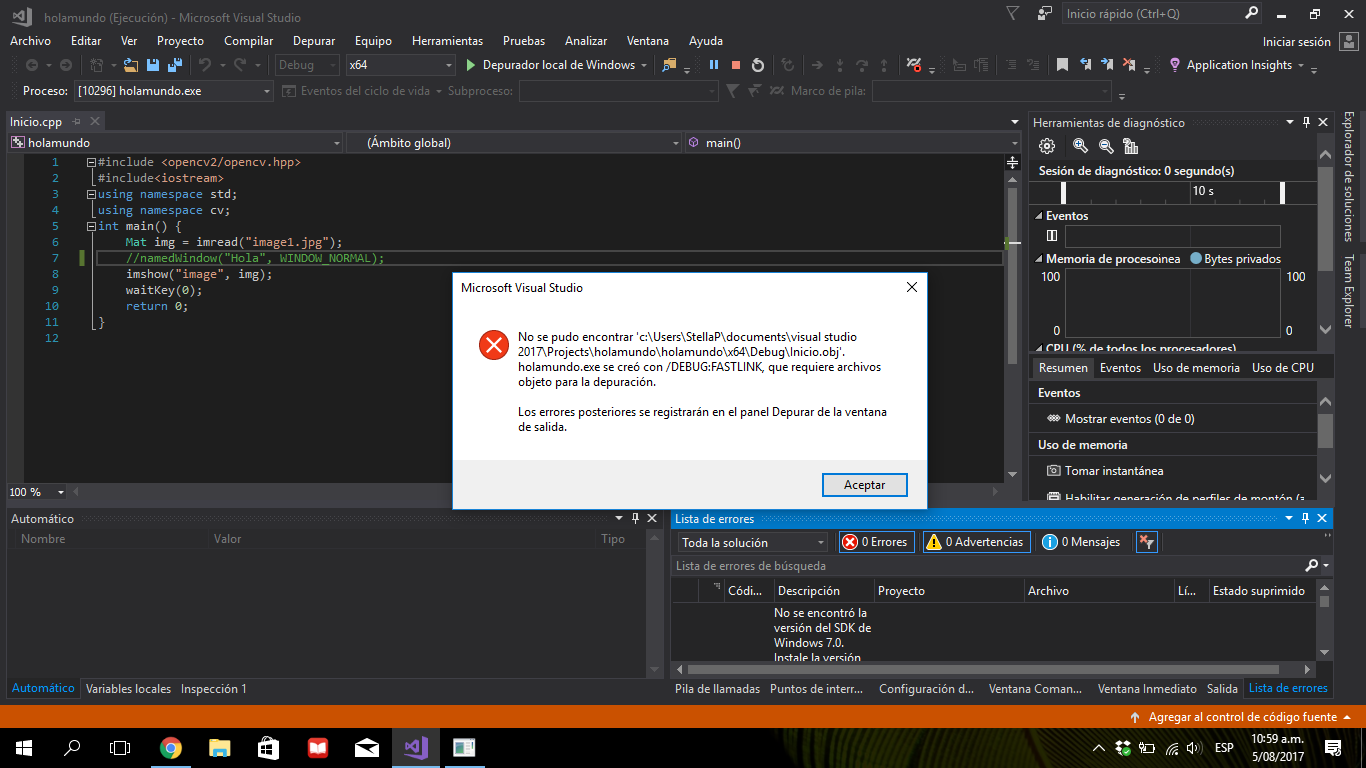Zoom out on the diagnostic timeline
Image resolution: width=1366 pixels, height=768 pixels.
coord(1106,146)
